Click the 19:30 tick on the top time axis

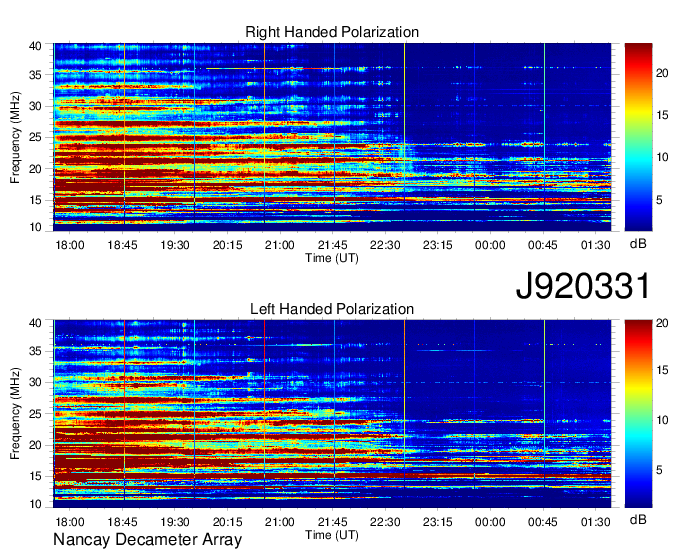click(x=175, y=245)
